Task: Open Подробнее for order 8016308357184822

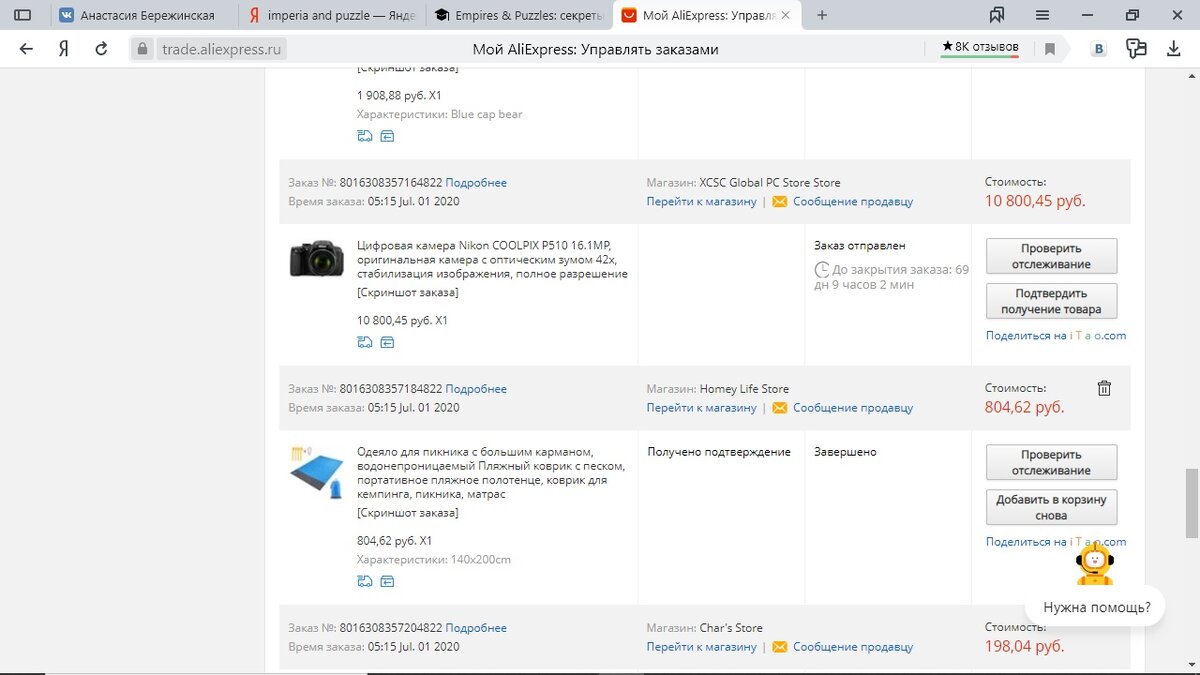Action: point(476,389)
